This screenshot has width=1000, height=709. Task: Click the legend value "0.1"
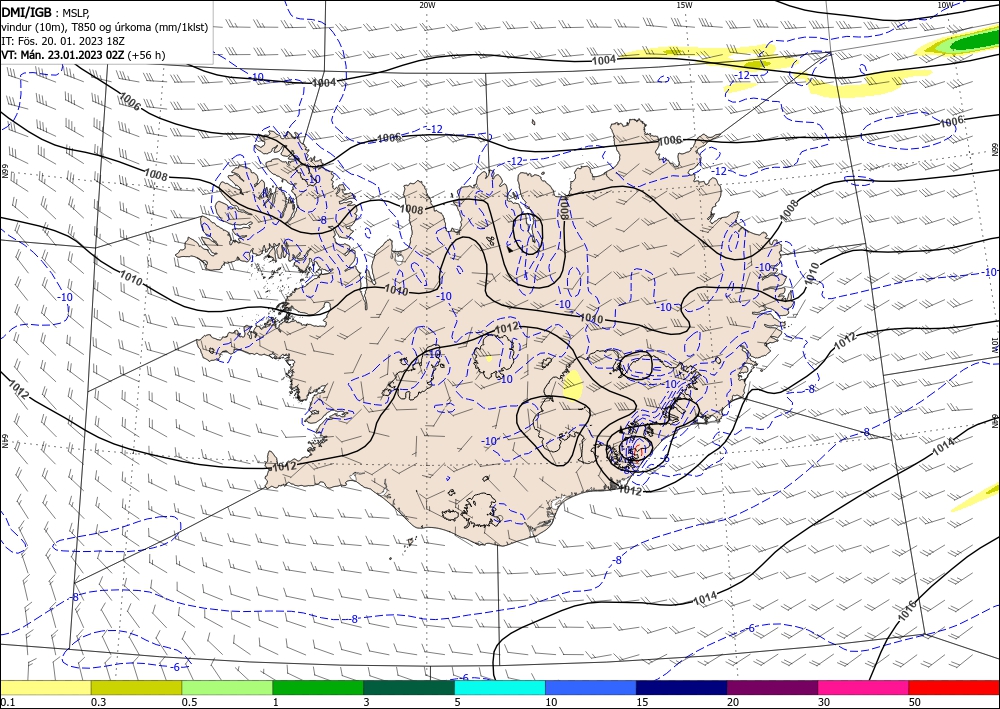pyautogui.click(x=7, y=702)
